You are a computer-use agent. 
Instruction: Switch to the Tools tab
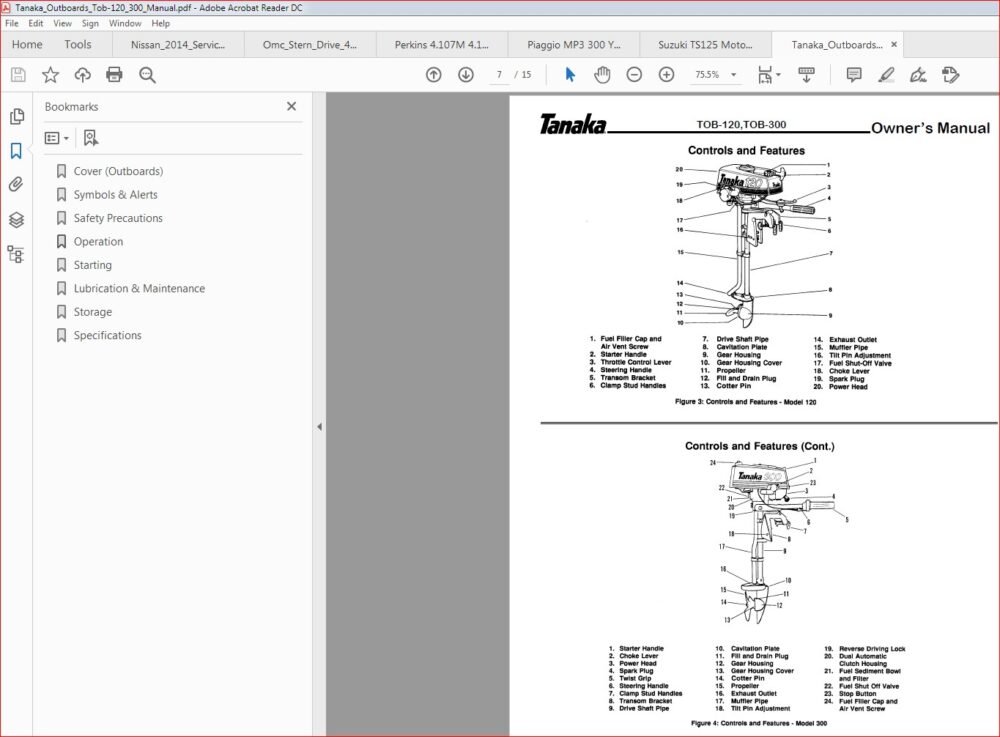tap(78, 45)
